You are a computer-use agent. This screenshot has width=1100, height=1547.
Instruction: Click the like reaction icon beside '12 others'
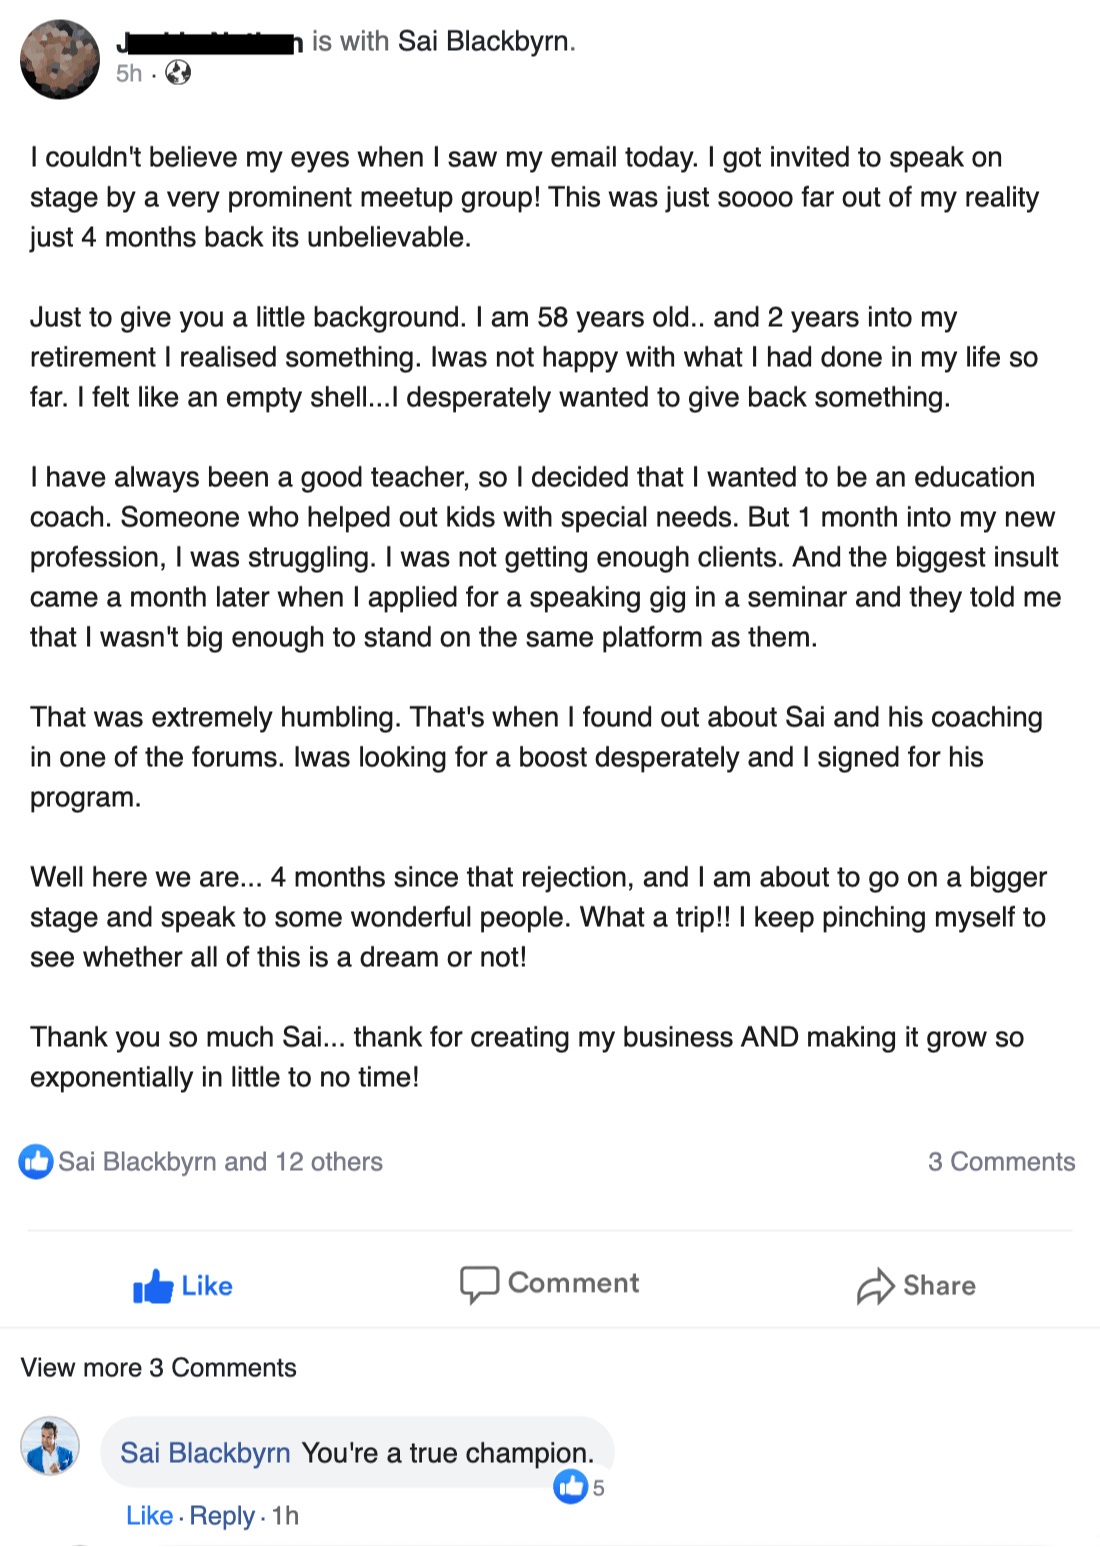(x=36, y=1161)
